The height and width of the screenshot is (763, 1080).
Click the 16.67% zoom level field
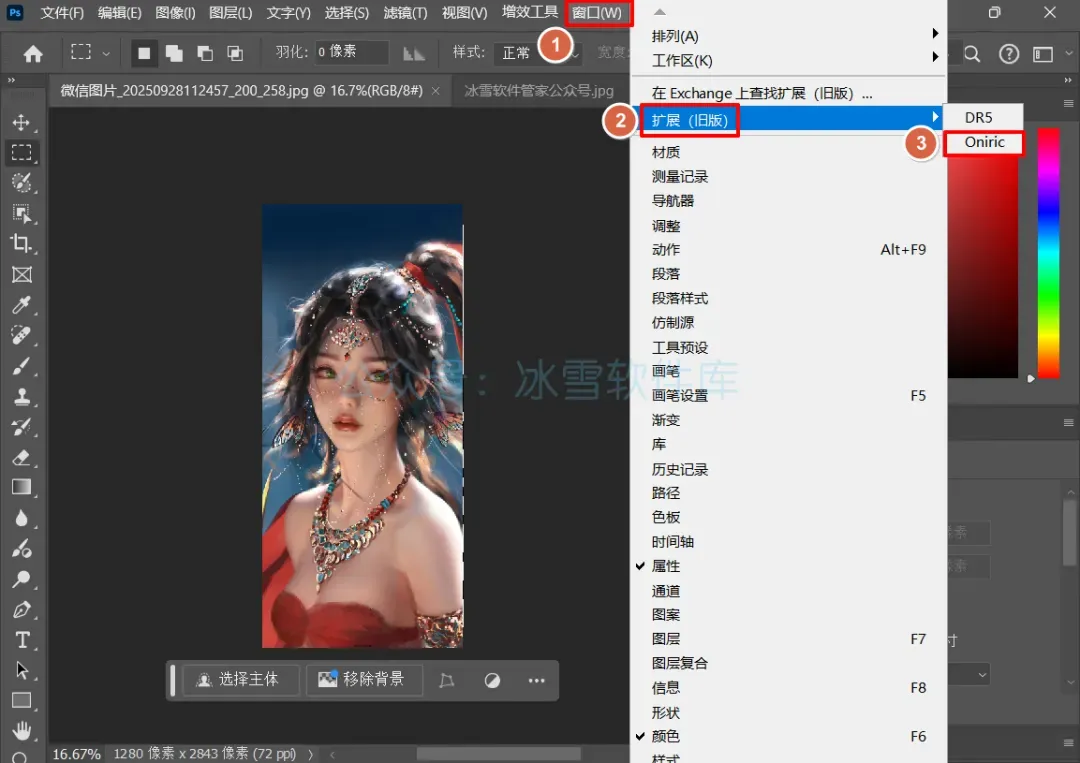point(76,754)
